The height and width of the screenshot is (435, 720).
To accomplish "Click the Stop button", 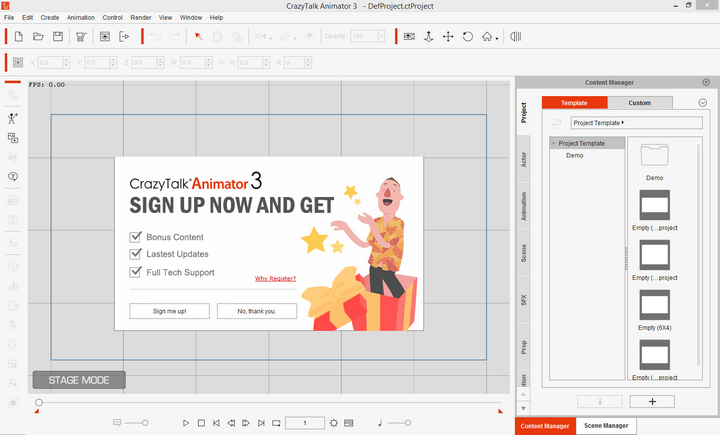I will click(201, 423).
